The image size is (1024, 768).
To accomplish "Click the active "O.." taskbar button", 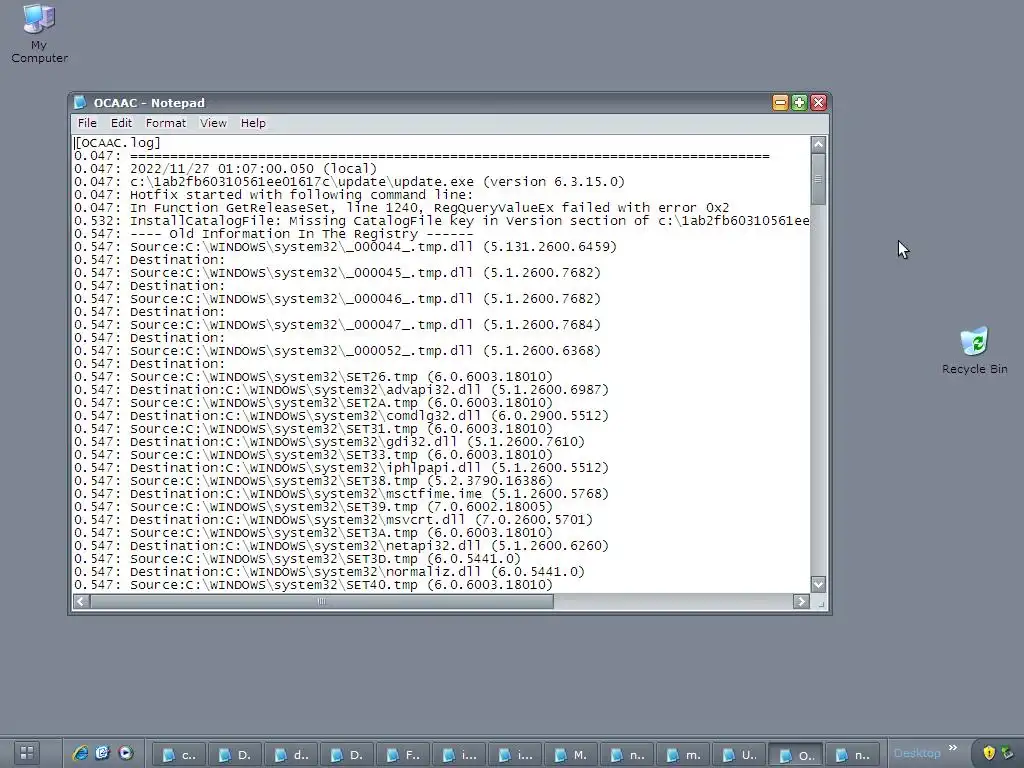I will pos(796,754).
